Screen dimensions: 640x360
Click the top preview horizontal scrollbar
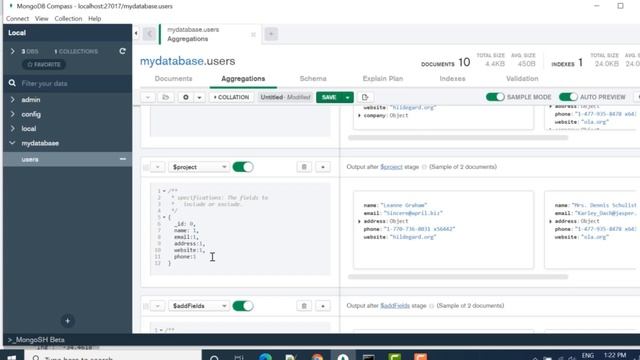point(458,138)
